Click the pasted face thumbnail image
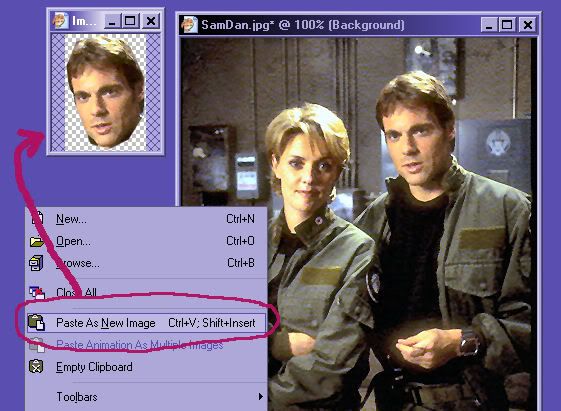Image resolution: width=561 pixels, height=411 pixels. pyautogui.click(x=106, y=92)
